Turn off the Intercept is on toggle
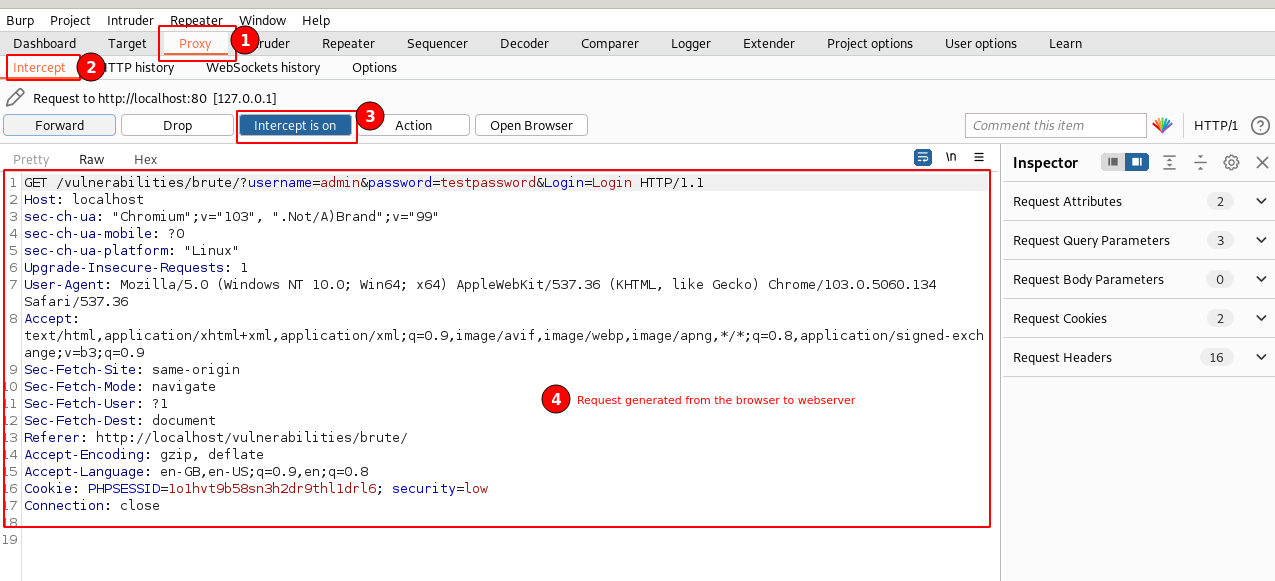The height and width of the screenshot is (581, 1275). [x=295, y=125]
